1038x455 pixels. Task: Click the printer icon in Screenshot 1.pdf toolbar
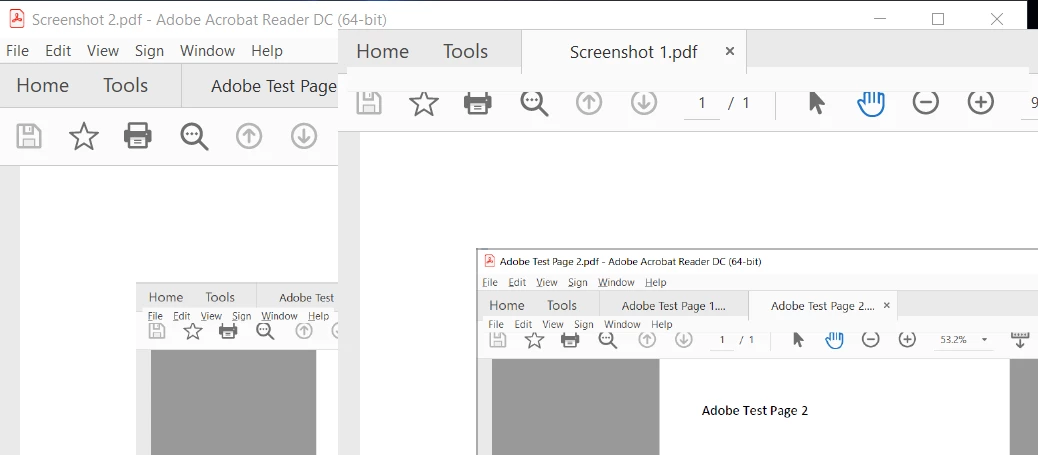478,103
